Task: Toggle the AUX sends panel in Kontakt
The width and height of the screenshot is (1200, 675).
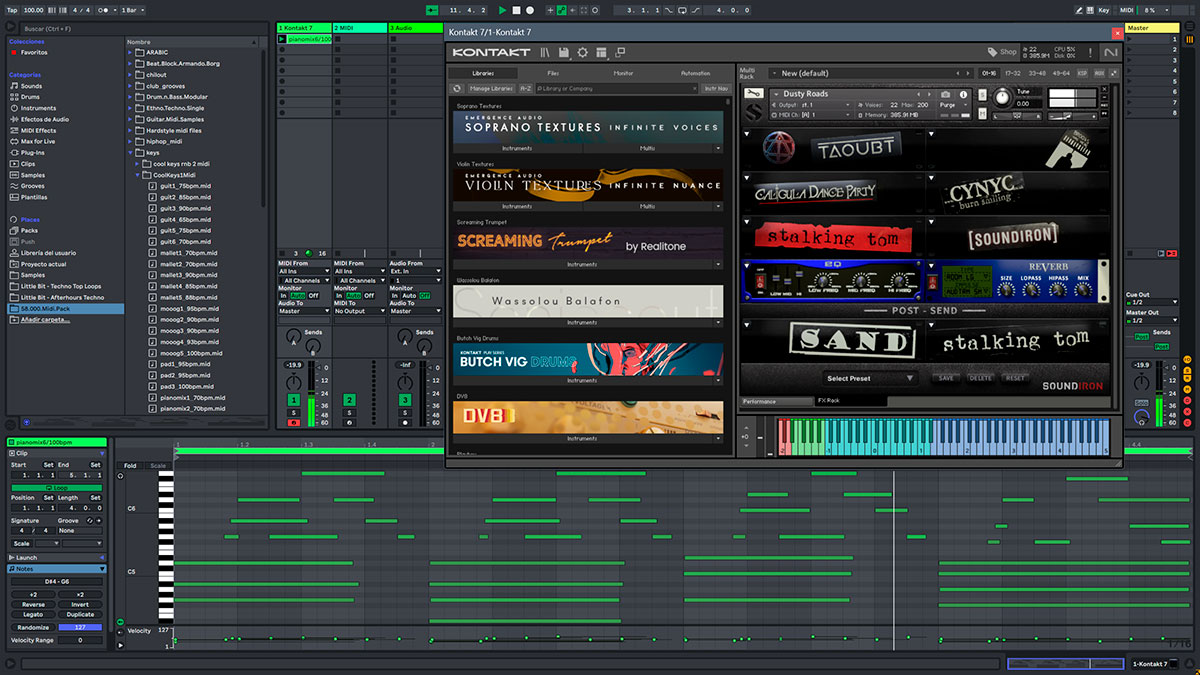Action: pyautogui.click(x=1099, y=73)
